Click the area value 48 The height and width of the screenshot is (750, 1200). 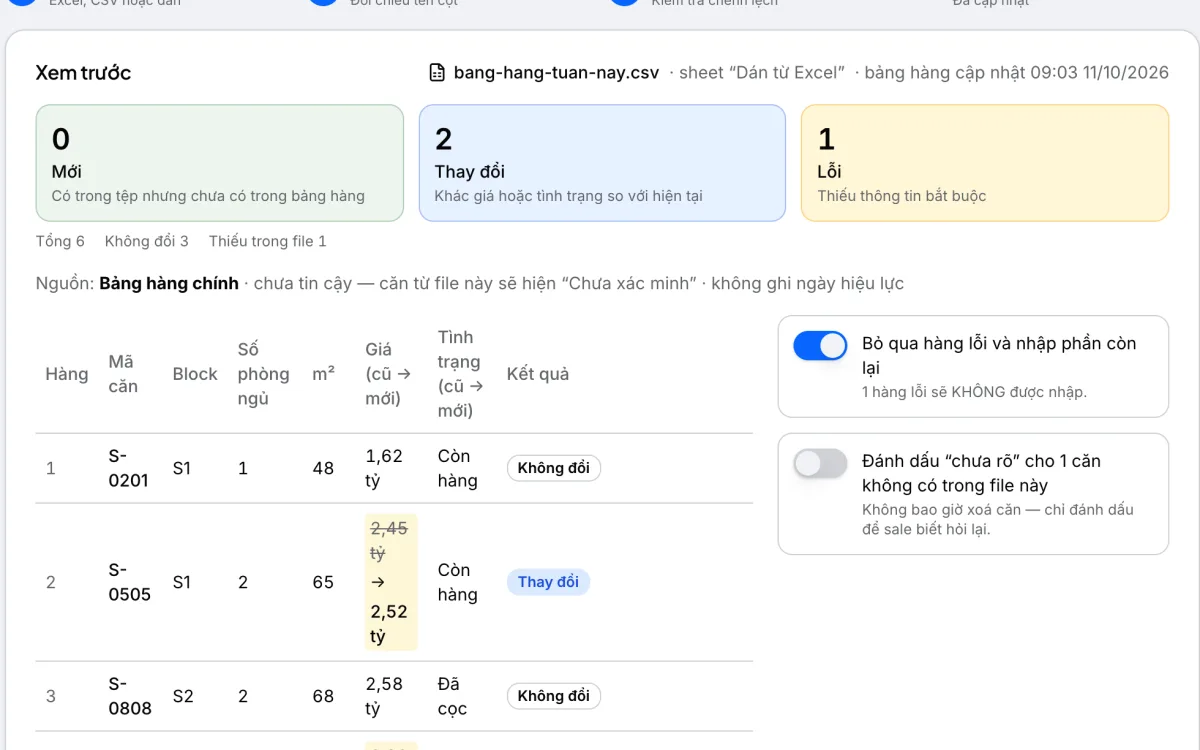[x=323, y=468]
